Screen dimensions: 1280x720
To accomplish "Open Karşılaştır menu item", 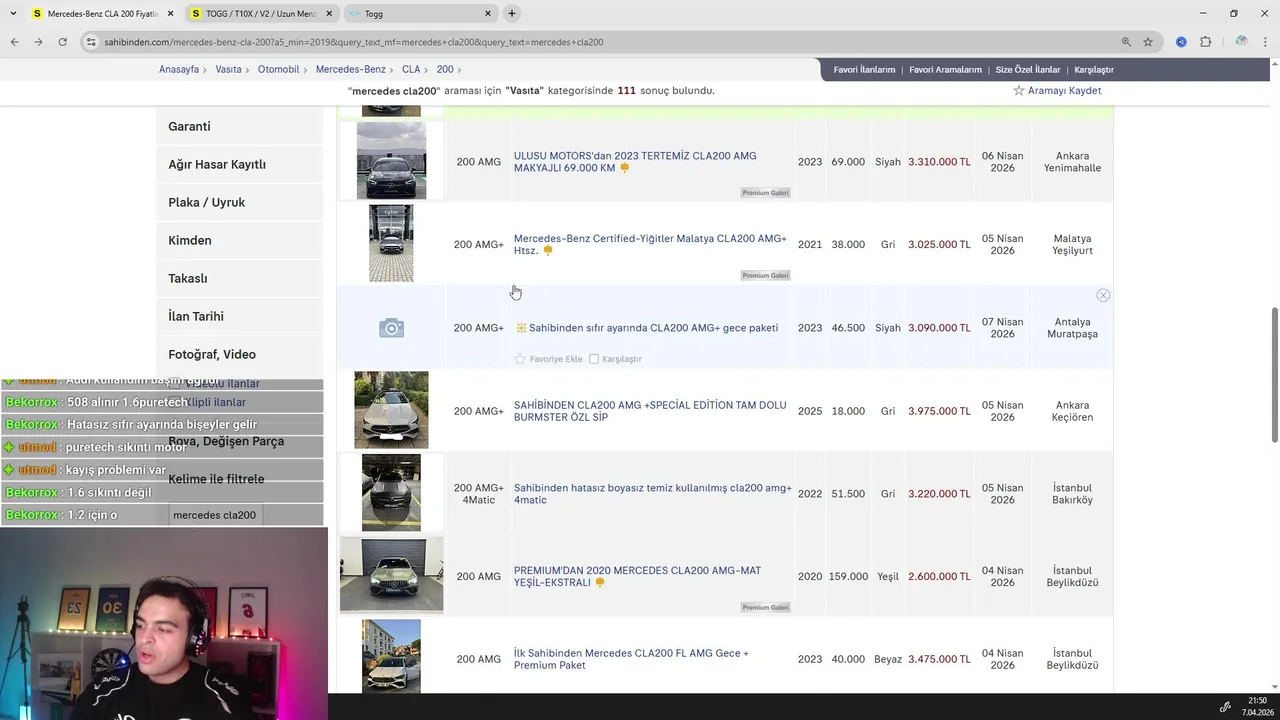I will tap(1094, 70).
